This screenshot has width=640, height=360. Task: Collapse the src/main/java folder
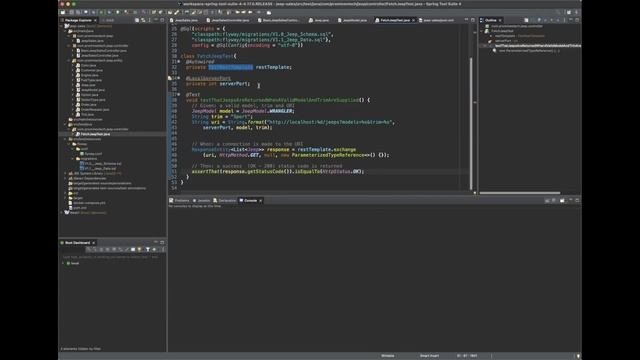[65, 31]
